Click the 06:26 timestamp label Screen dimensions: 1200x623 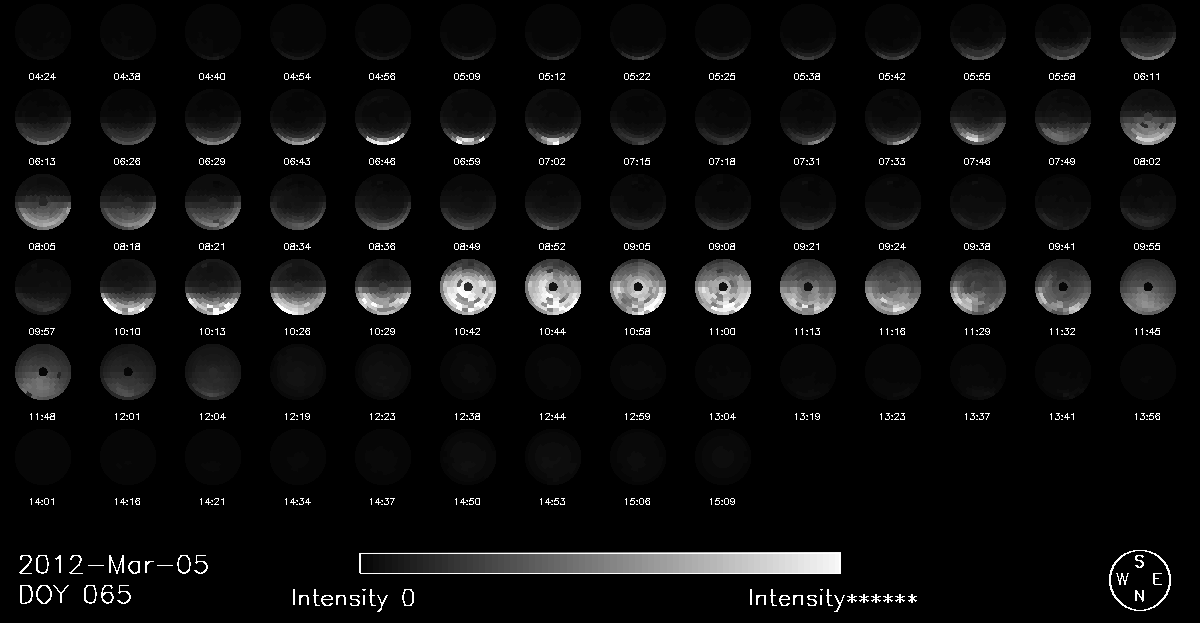point(128,161)
